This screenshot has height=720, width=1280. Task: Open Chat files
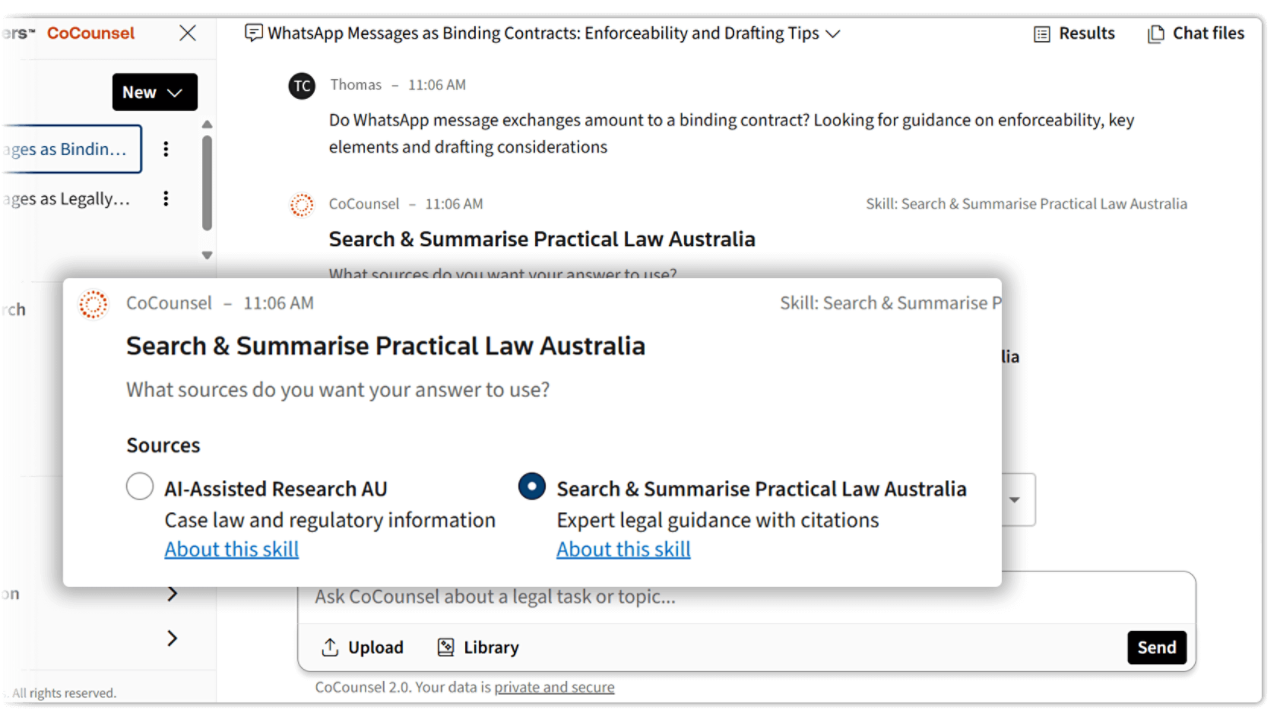pos(1155,33)
